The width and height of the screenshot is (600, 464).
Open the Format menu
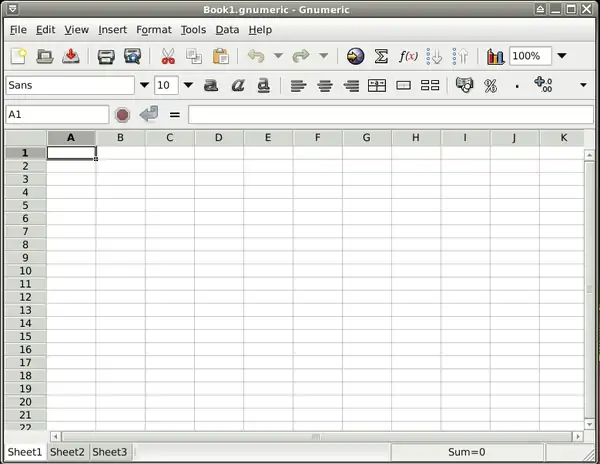click(154, 30)
